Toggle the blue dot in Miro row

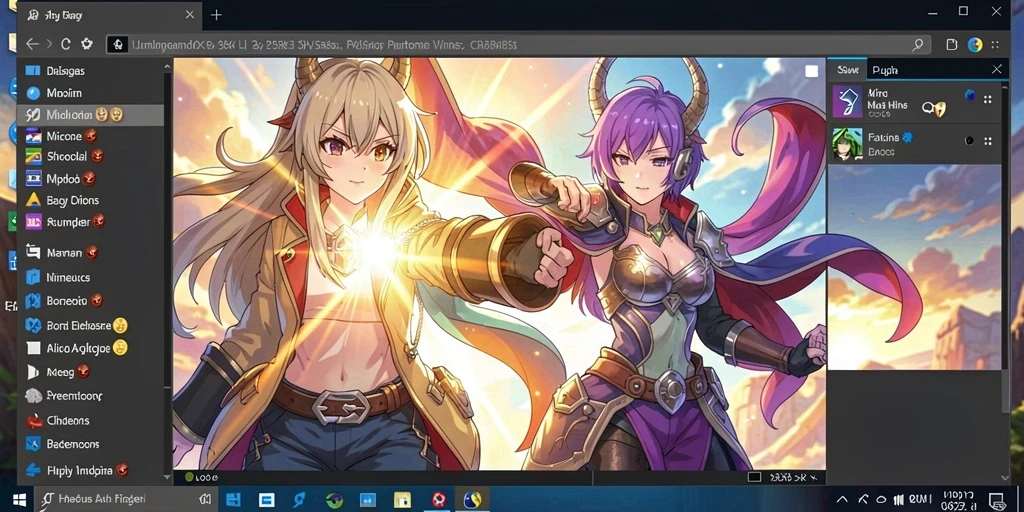point(970,95)
